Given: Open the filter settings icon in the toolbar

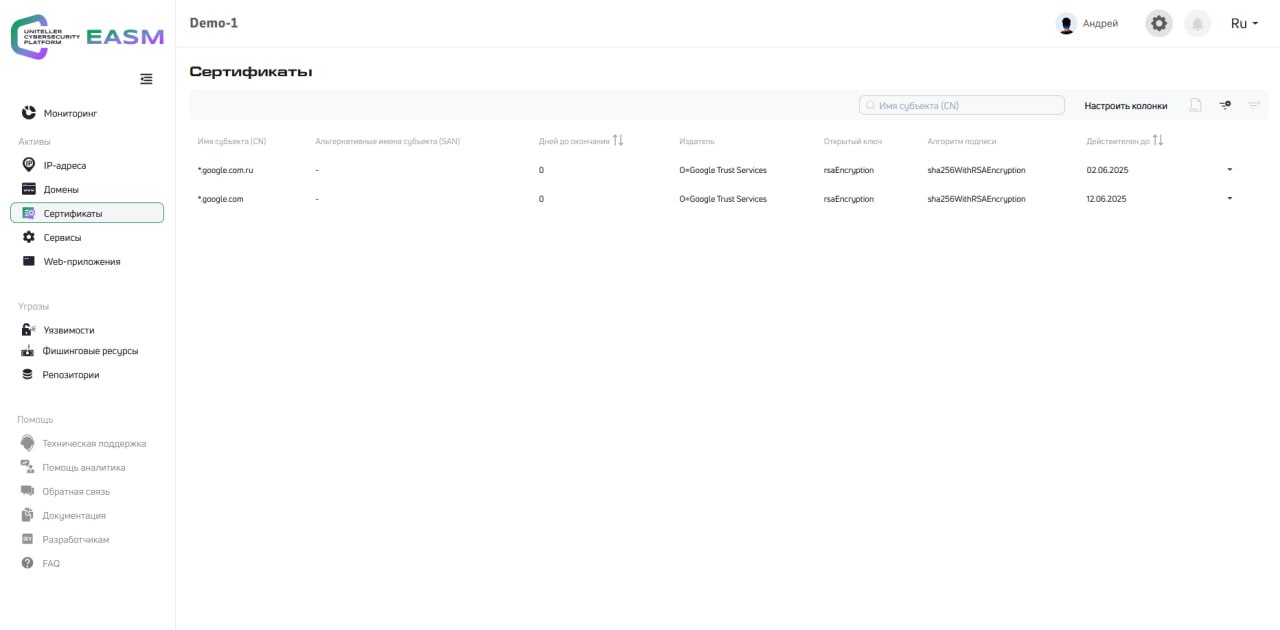Looking at the screenshot, I should click(1225, 105).
